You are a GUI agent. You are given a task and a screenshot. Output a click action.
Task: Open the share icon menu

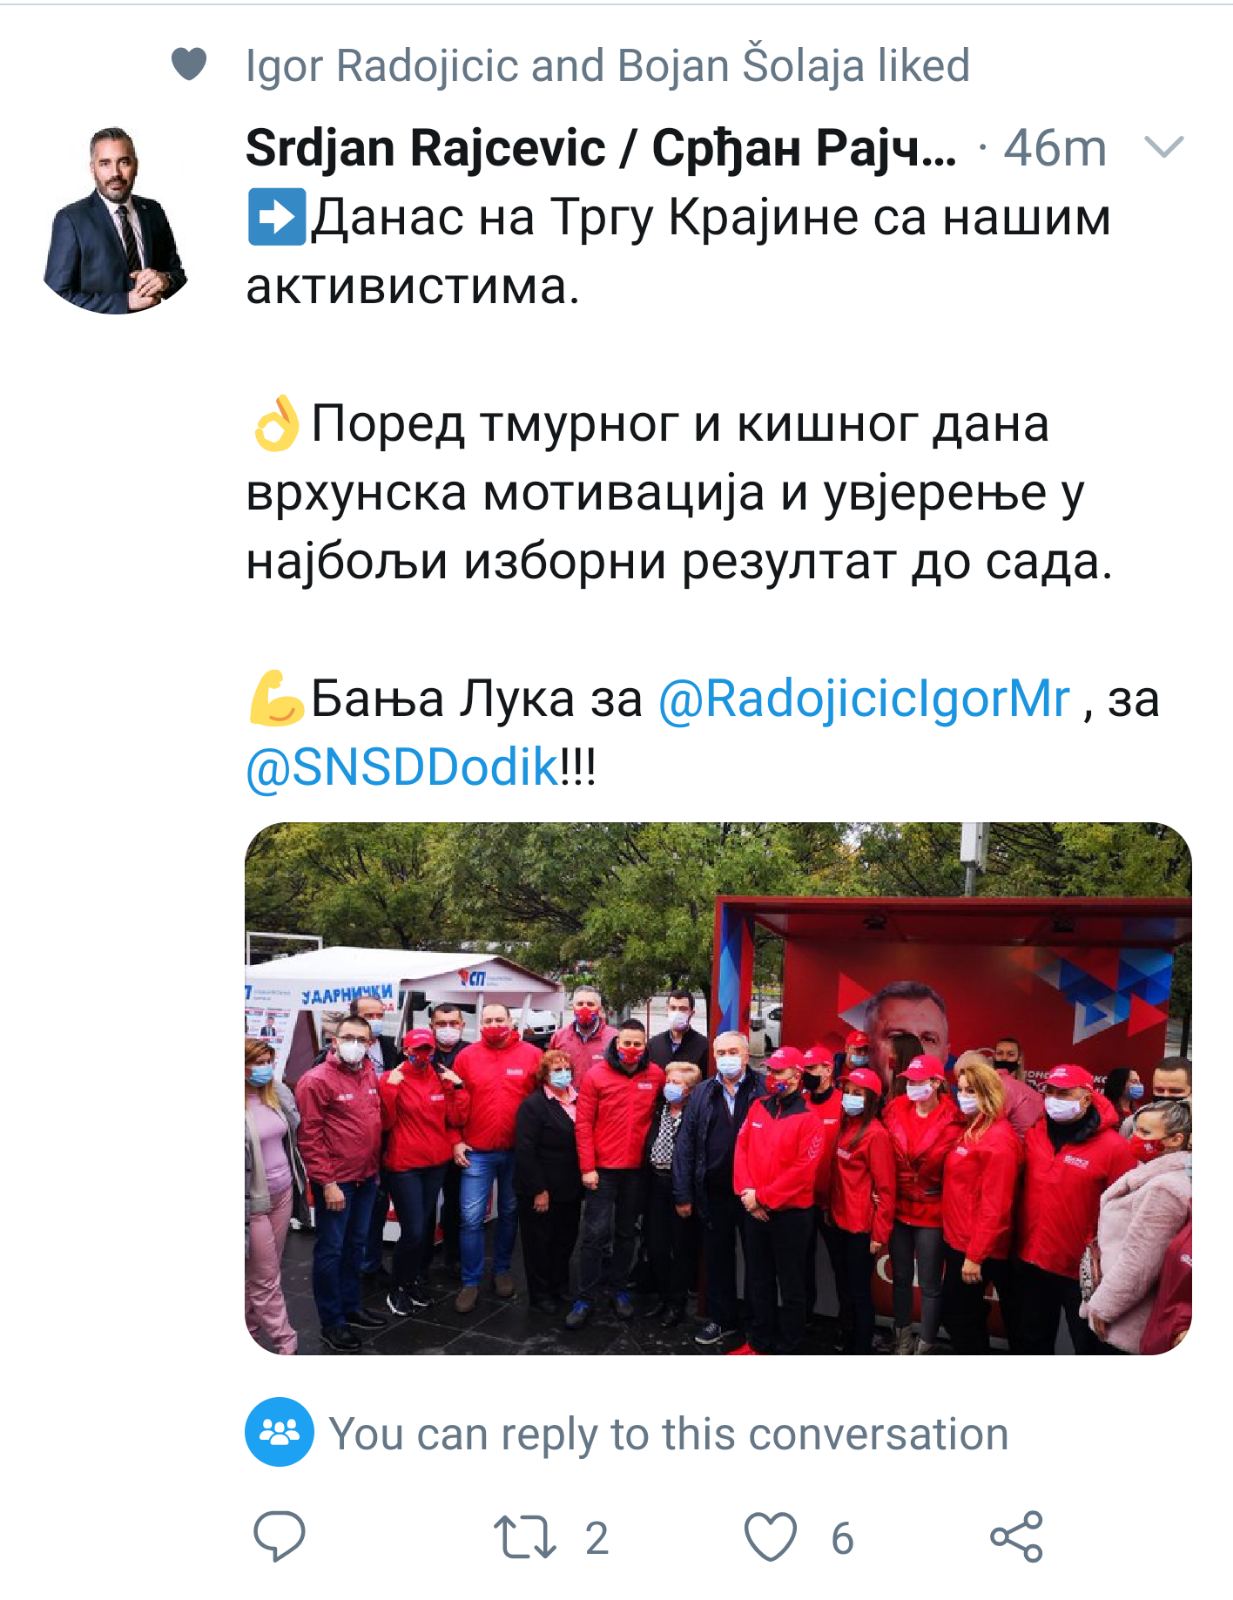[x=1016, y=1537]
